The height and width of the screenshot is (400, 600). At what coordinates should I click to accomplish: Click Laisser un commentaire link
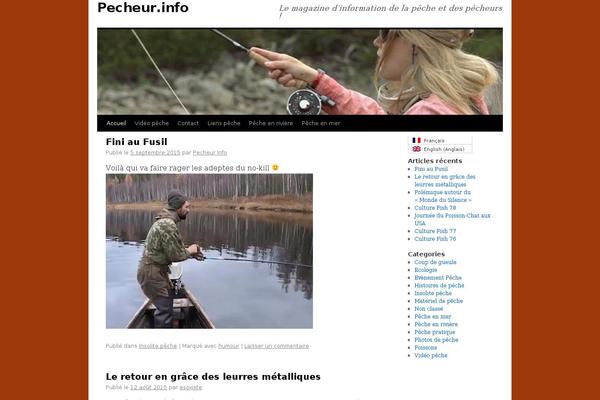pos(276,346)
